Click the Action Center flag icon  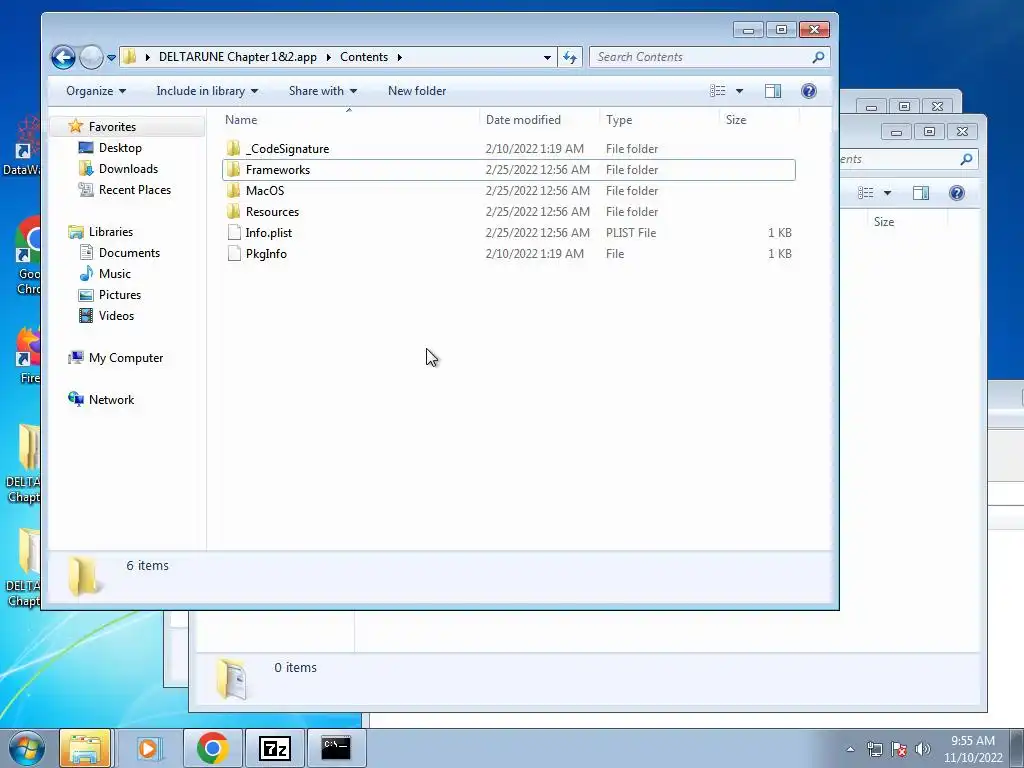(899, 749)
